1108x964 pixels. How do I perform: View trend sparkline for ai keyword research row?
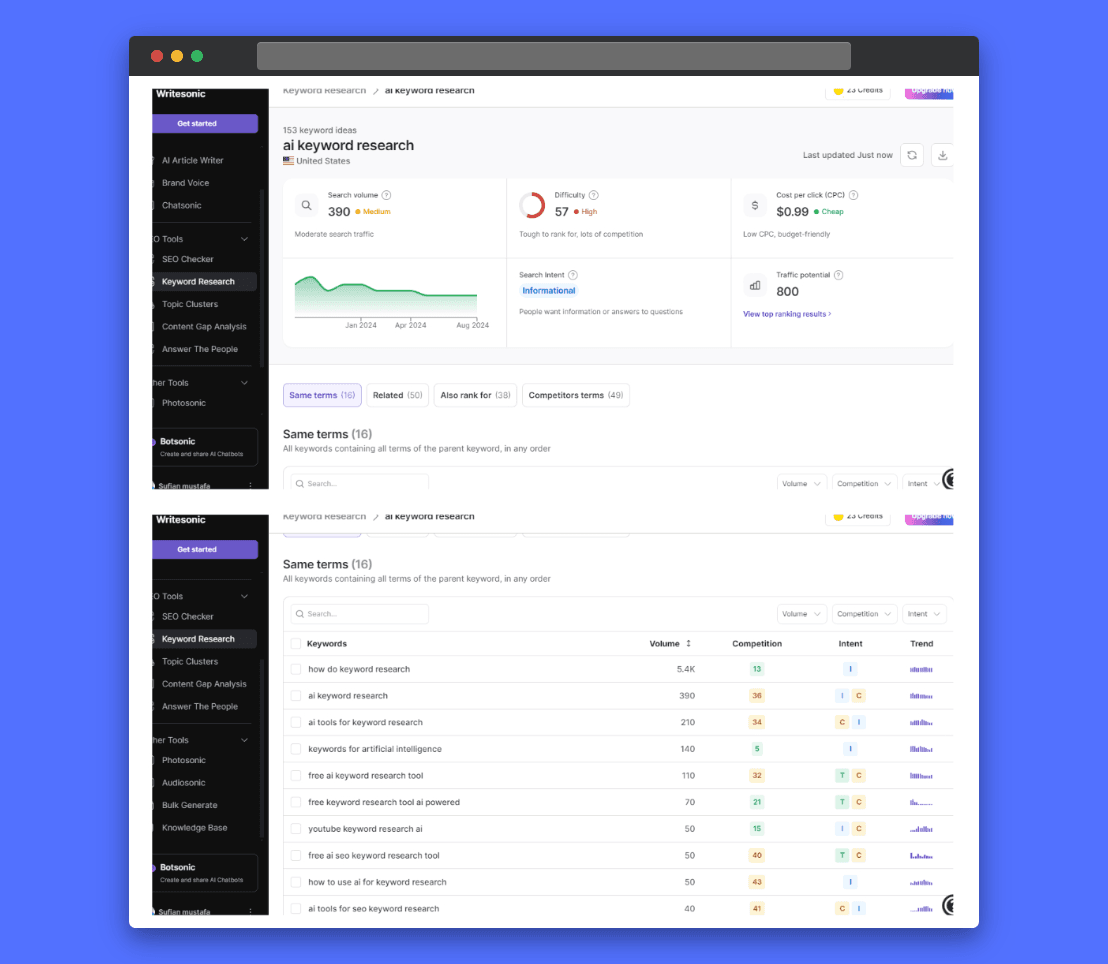pos(921,695)
